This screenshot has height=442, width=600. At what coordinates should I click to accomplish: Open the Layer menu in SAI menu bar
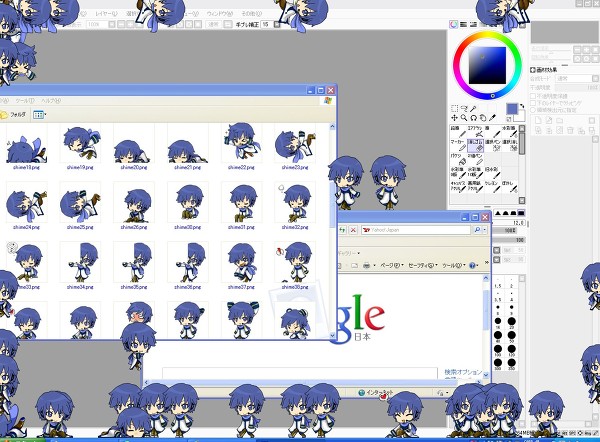pos(106,13)
